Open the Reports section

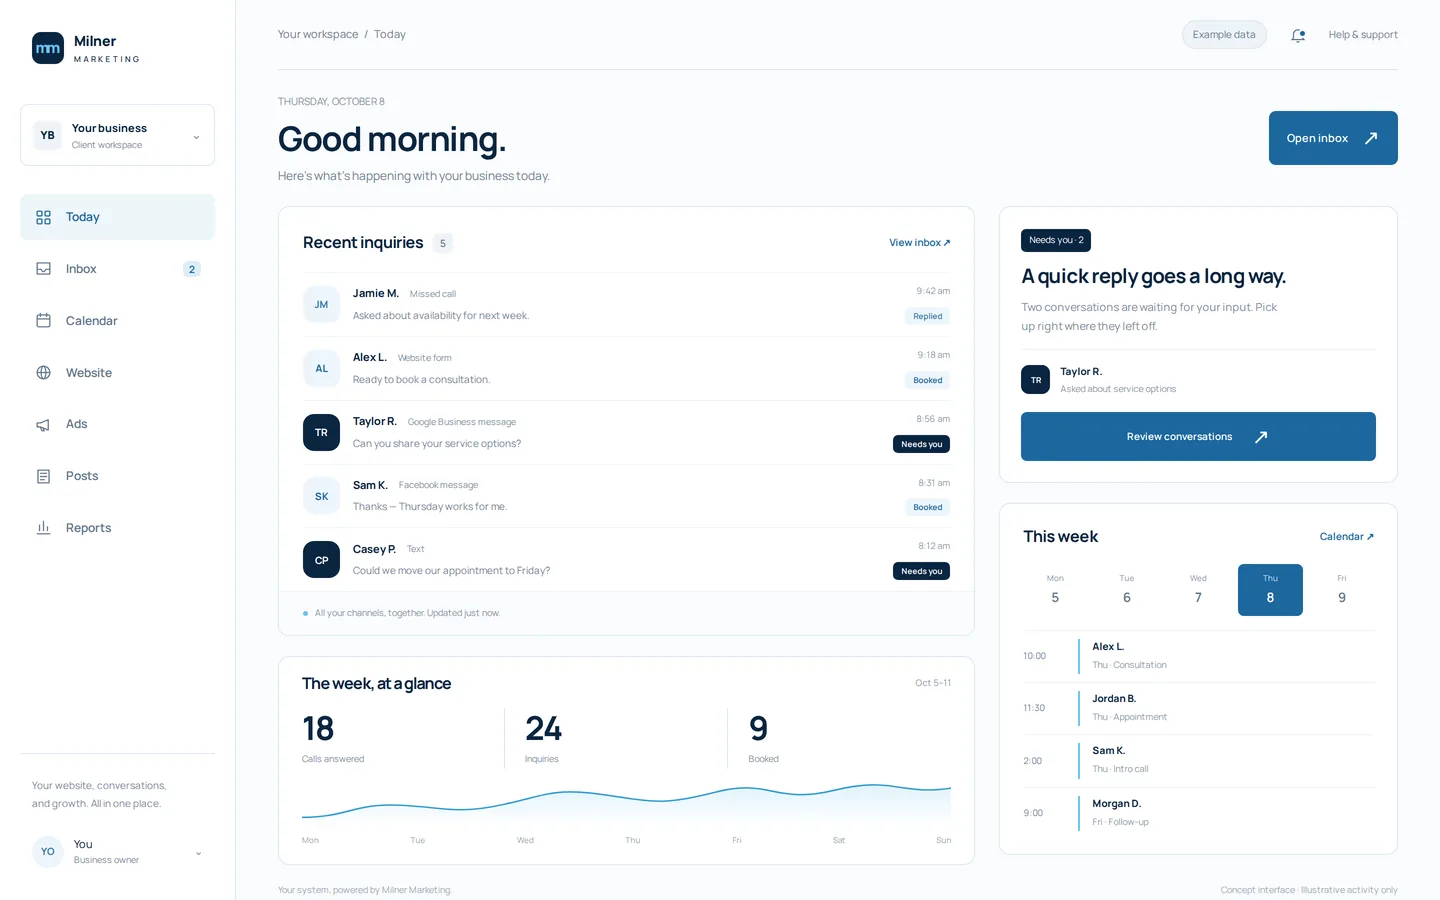pyautogui.click(x=117, y=528)
